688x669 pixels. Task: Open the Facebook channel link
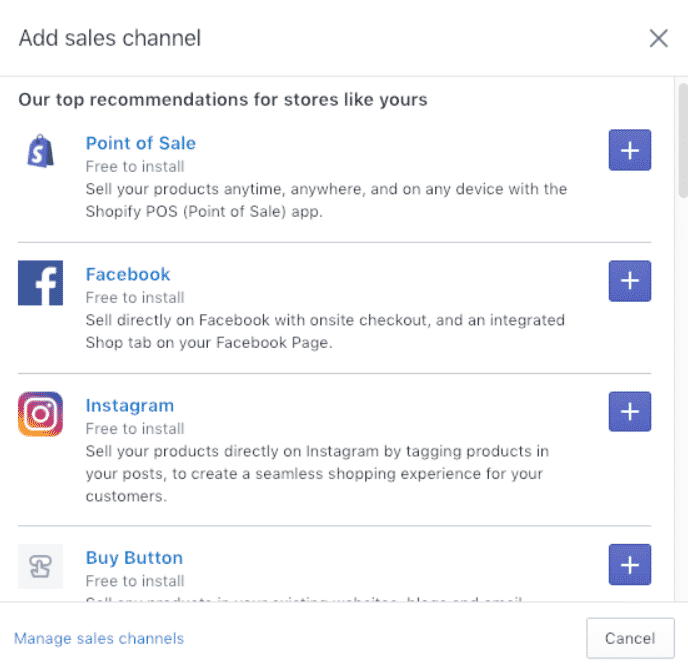click(128, 274)
